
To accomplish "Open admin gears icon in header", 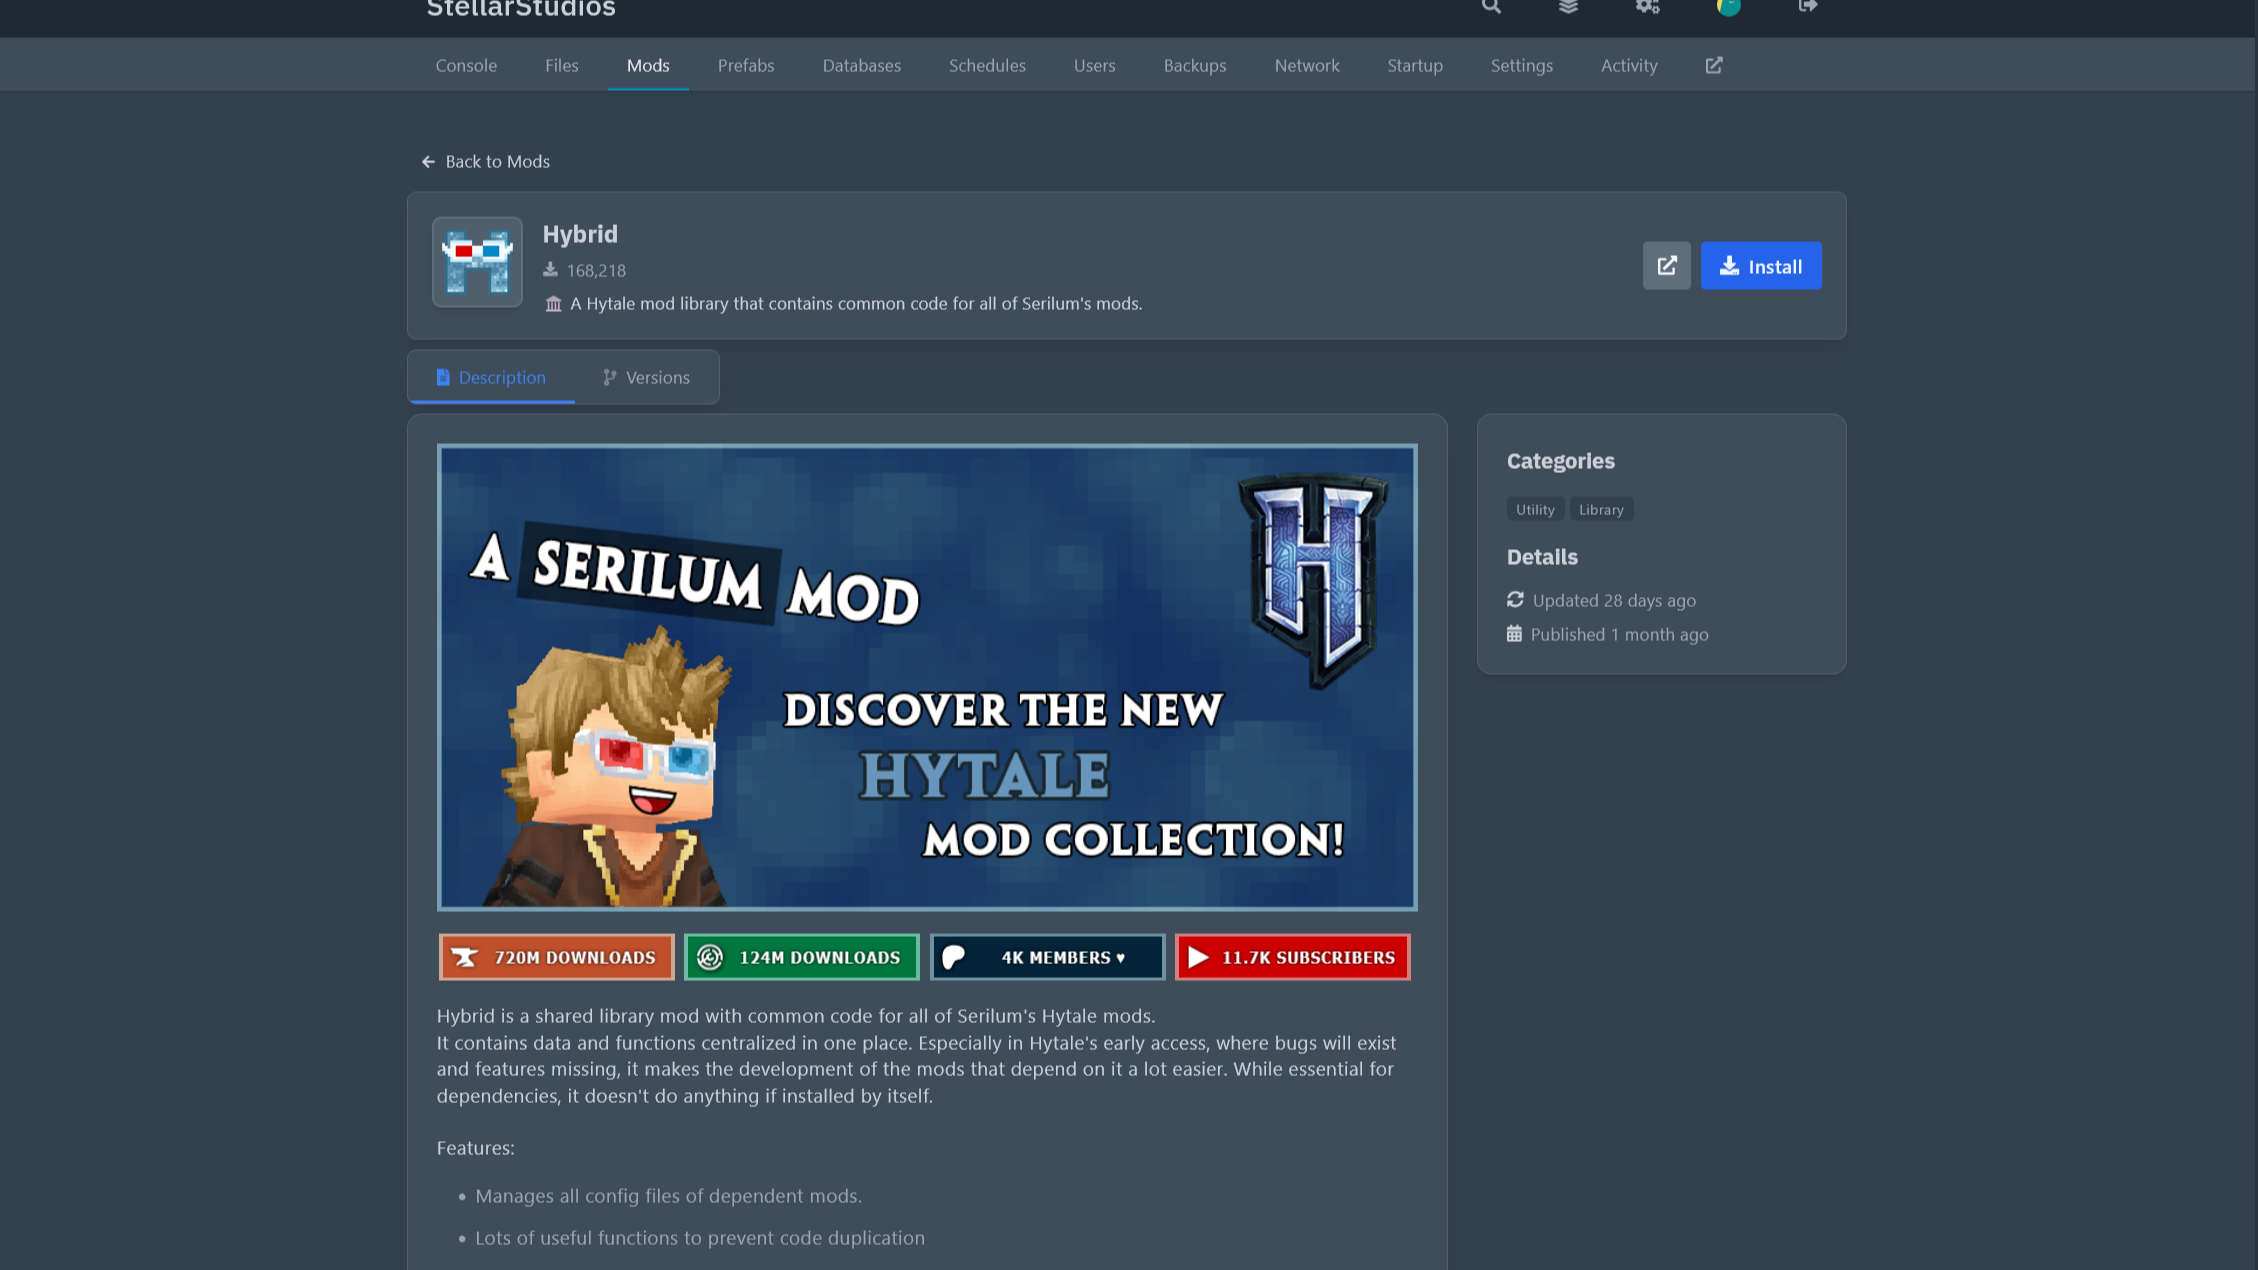I will pos(1647,7).
